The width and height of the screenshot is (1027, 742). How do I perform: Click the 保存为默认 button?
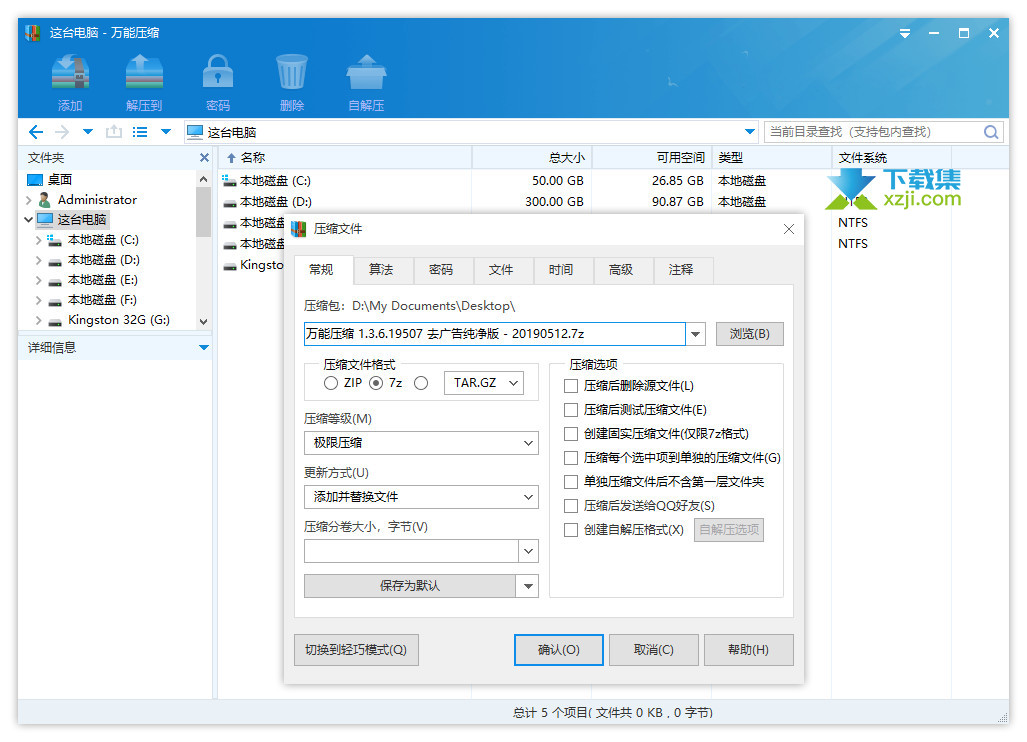[x=410, y=586]
